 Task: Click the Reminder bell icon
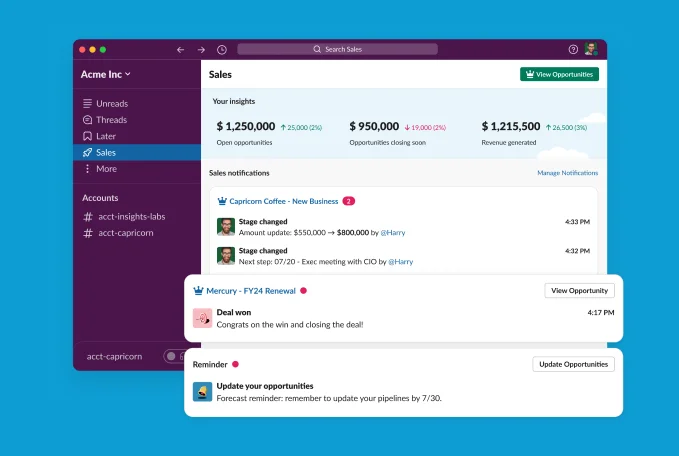click(x=202, y=392)
